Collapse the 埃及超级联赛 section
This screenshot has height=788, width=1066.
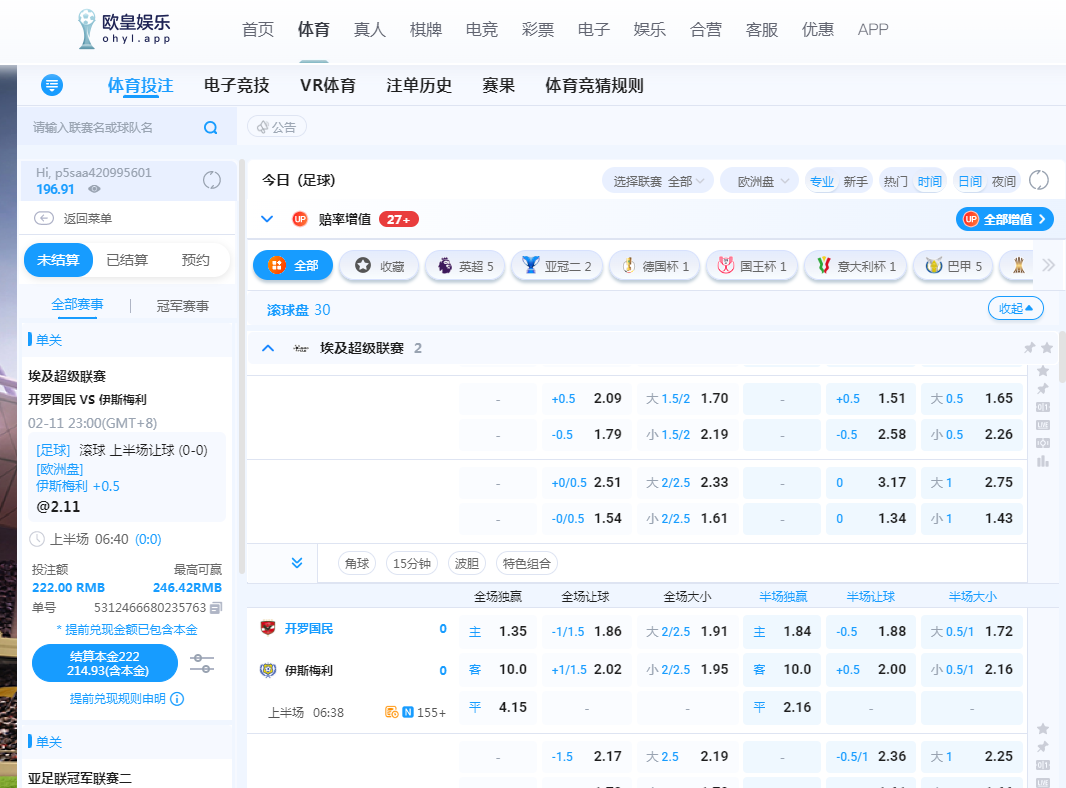tap(268, 348)
